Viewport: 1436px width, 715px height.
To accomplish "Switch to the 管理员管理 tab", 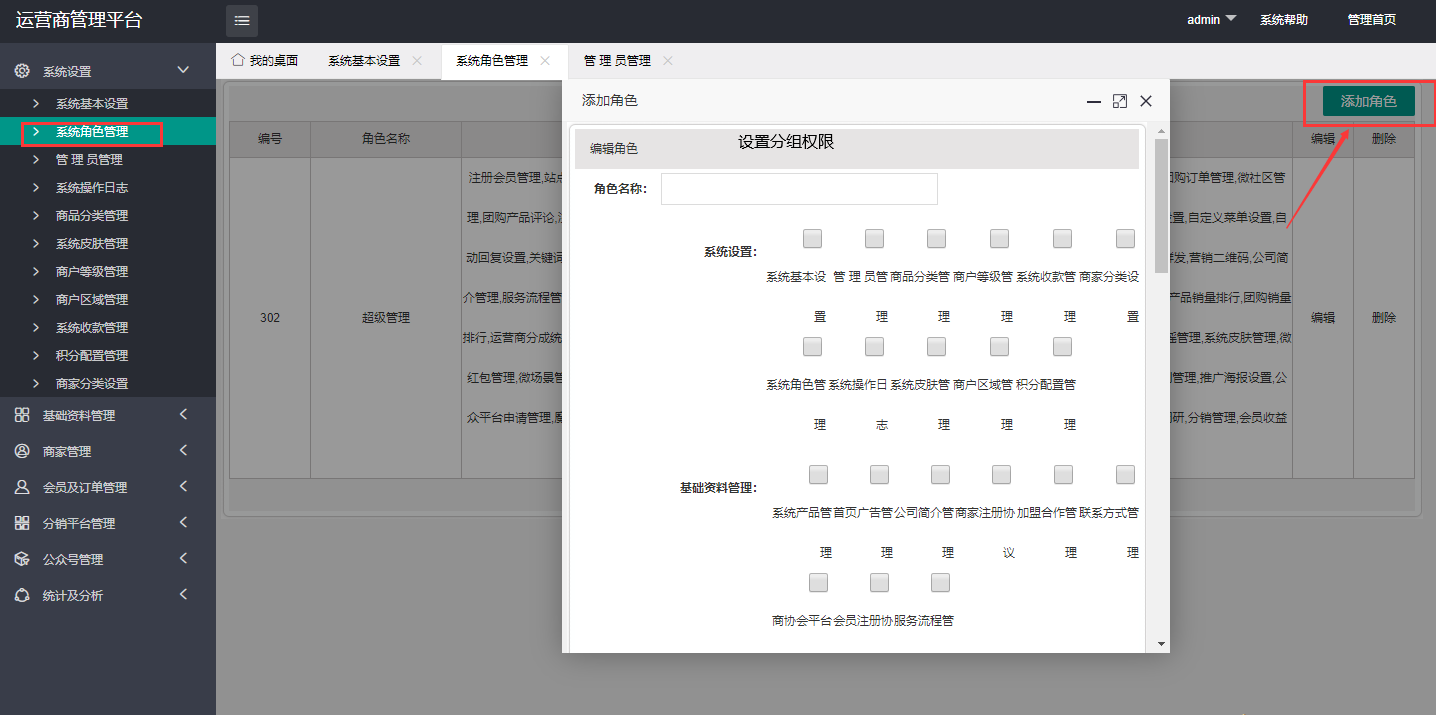I will click(617, 61).
